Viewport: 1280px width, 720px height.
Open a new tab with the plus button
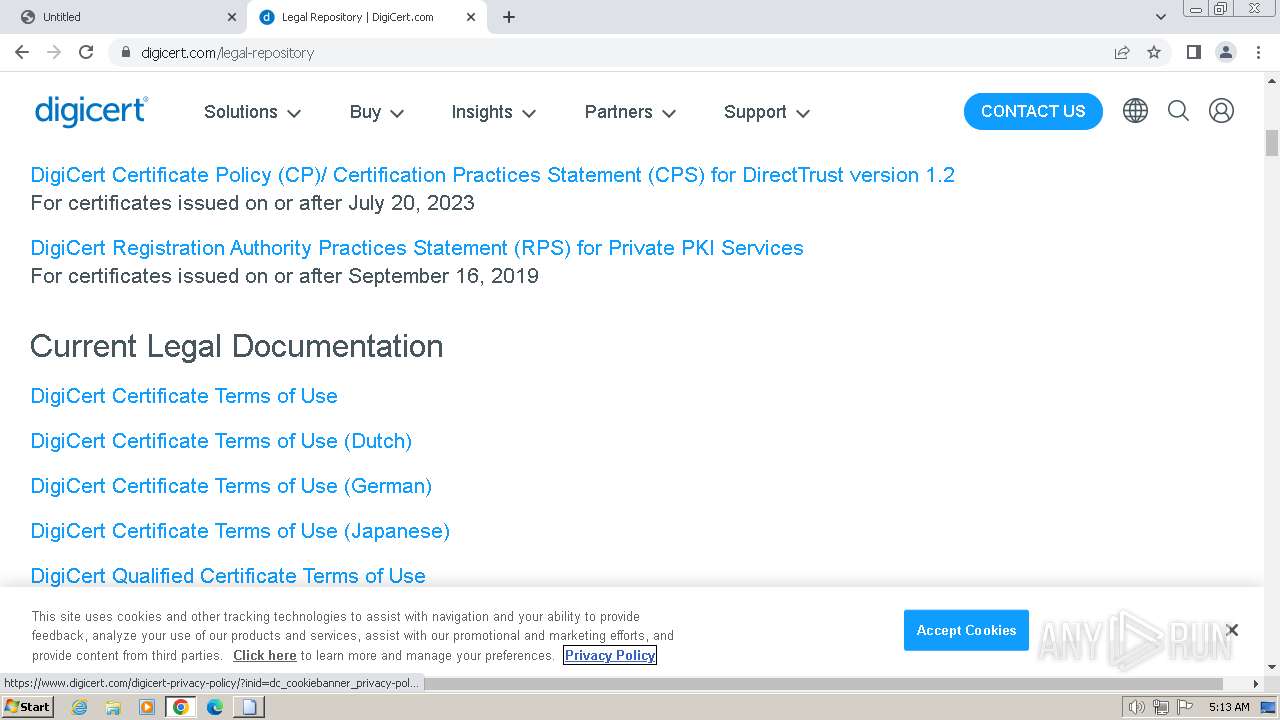tap(509, 17)
